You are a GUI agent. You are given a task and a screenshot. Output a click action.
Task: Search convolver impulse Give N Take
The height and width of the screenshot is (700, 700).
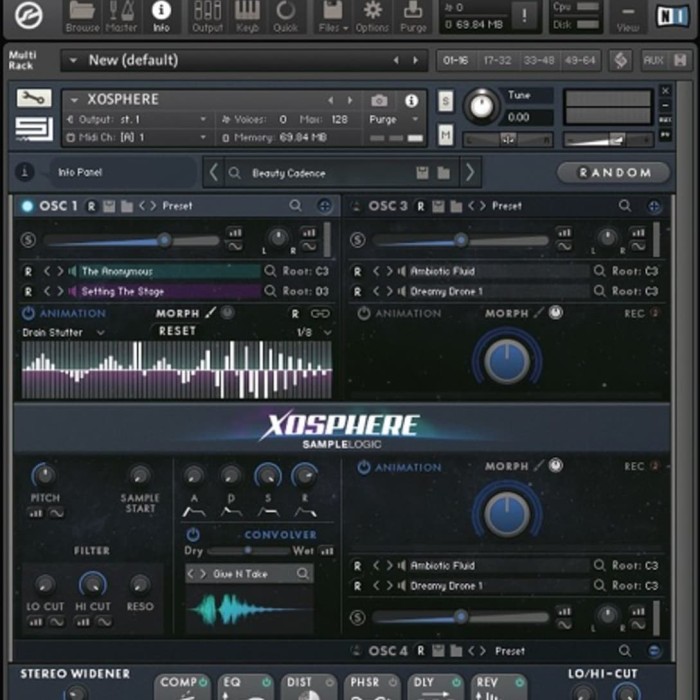click(303, 573)
